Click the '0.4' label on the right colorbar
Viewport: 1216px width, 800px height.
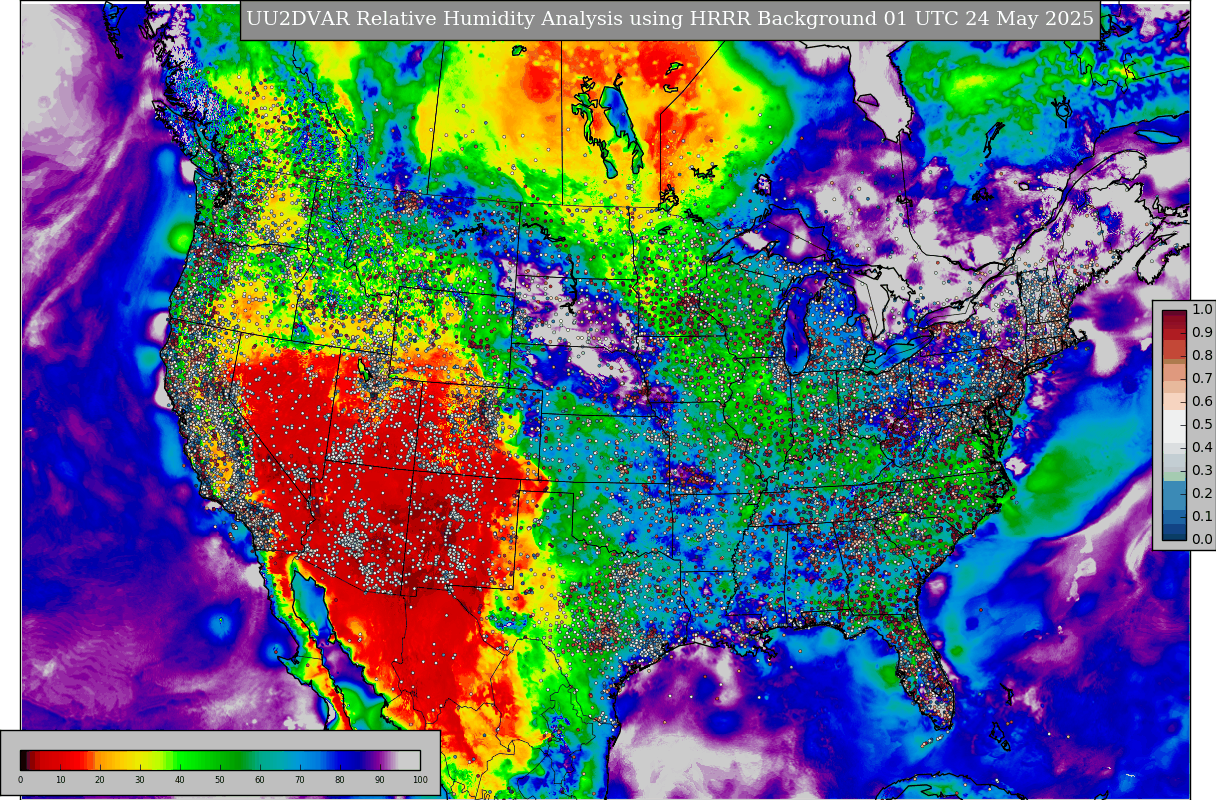pyautogui.click(x=1202, y=448)
